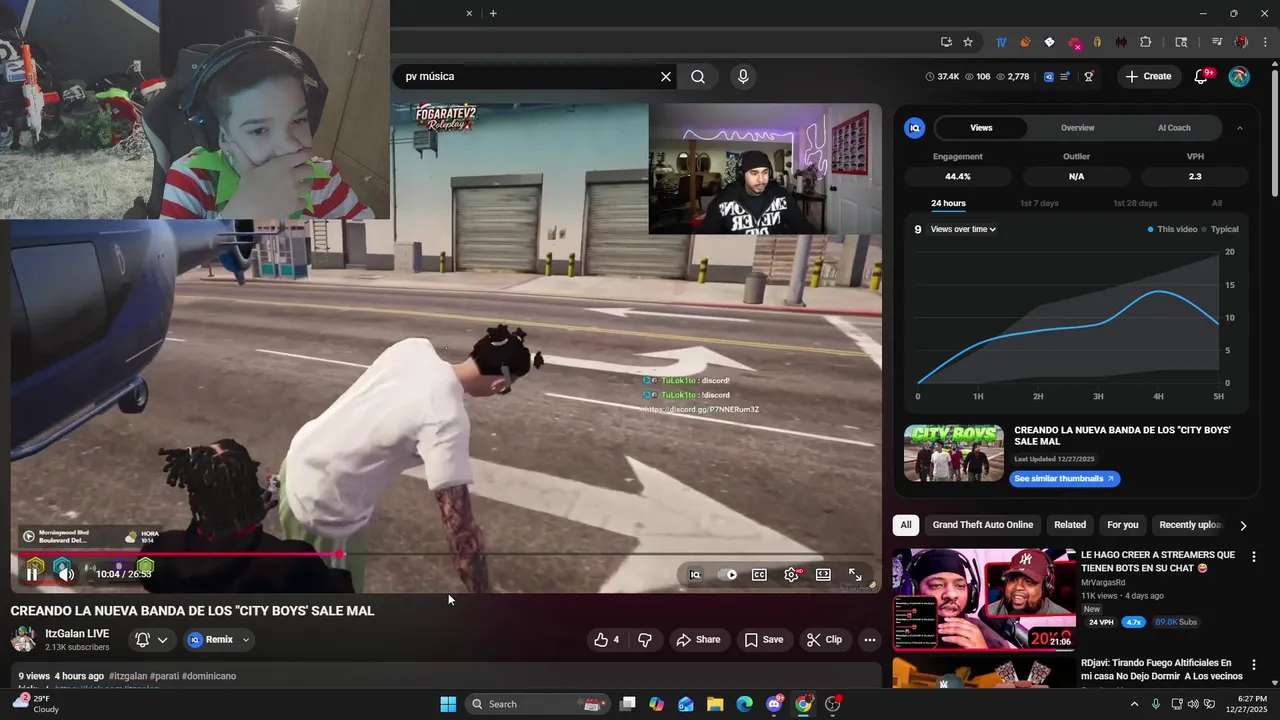Open notification bell dropdown for channel
The width and height of the screenshot is (1280, 720).
152,640
